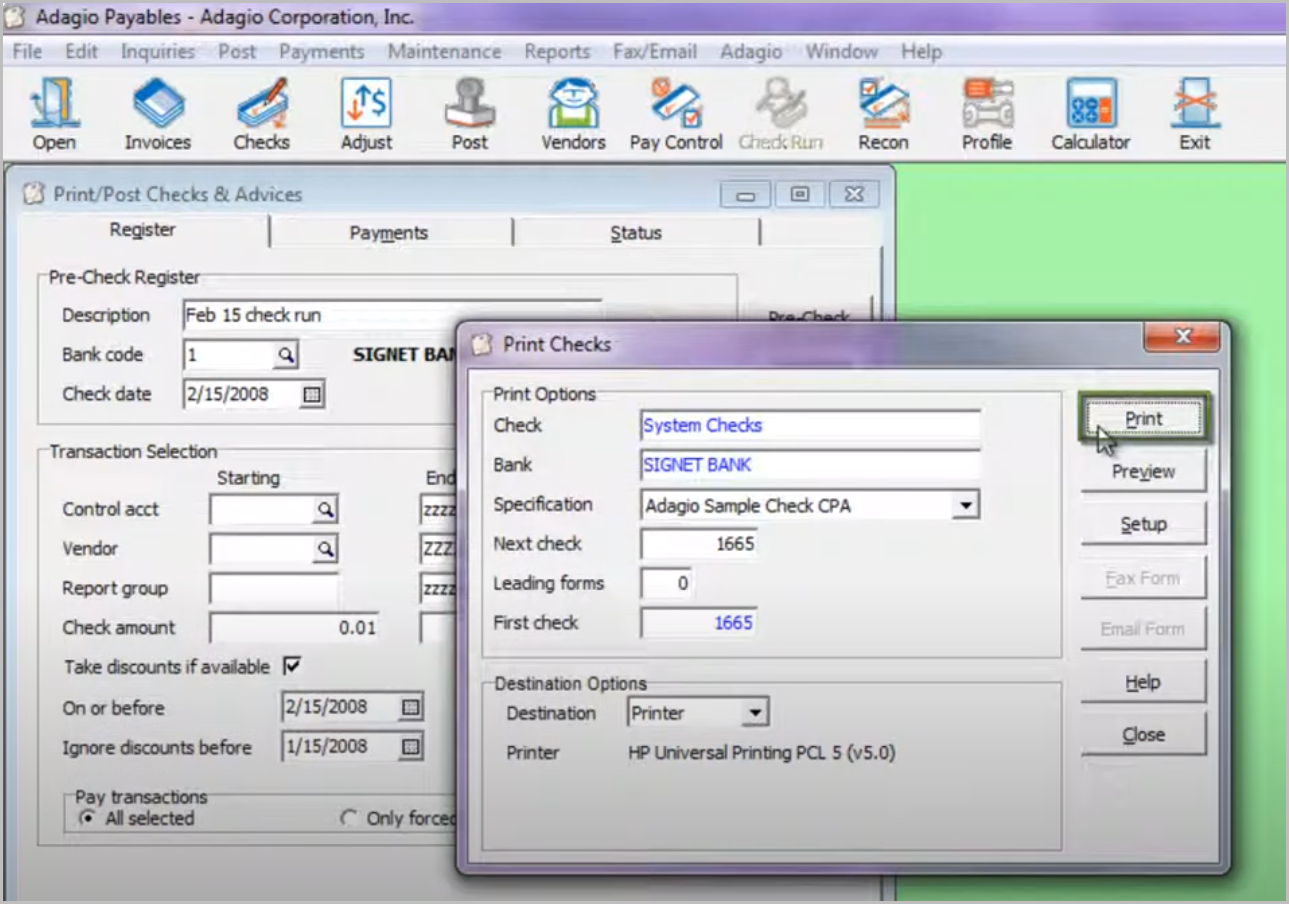Image resolution: width=1289 pixels, height=904 pixels.
Task: Click the Email Form button
Action: 1144,629
